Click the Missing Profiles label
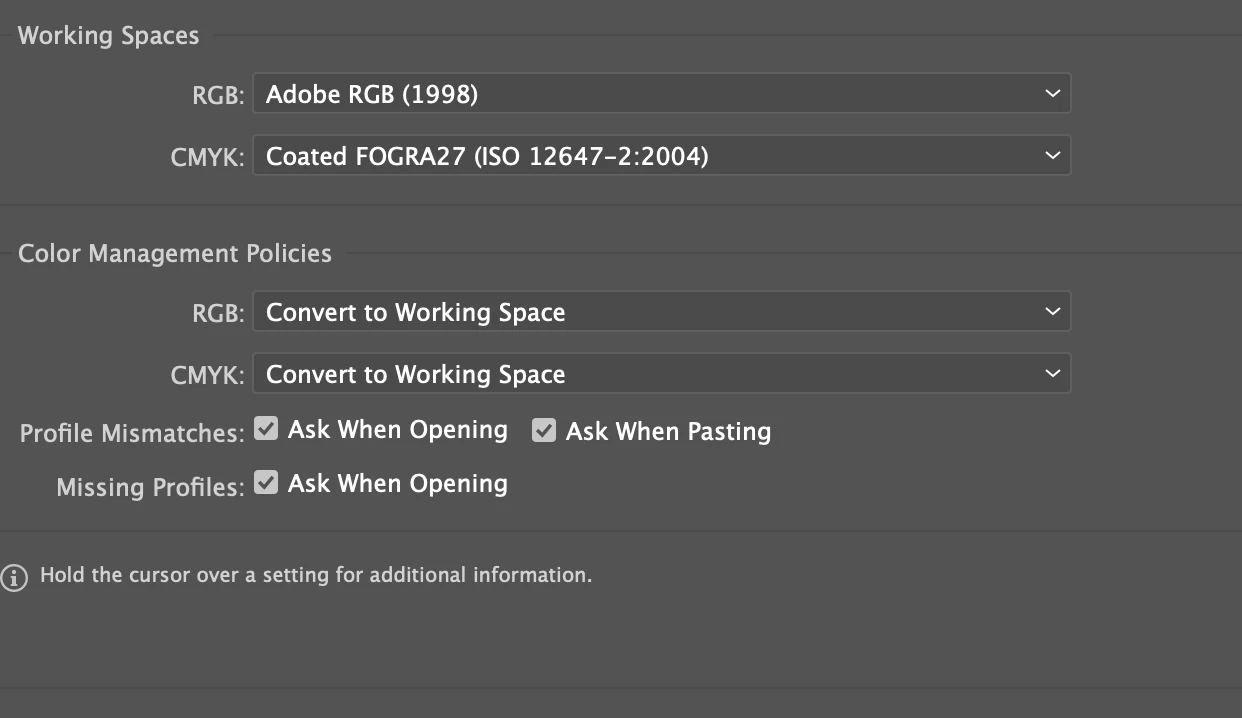 [150, 488]
